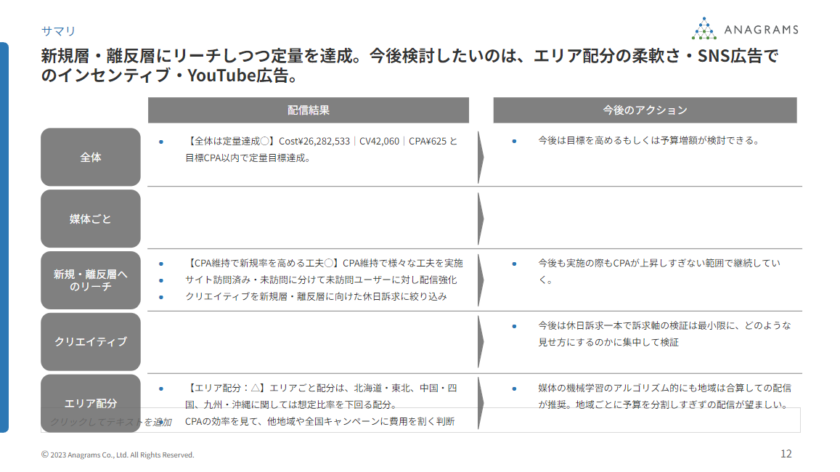Click the arrow shape in the 媒体ごと row
Viewport: 840px width, 472px height.
[x=481, y=219]
